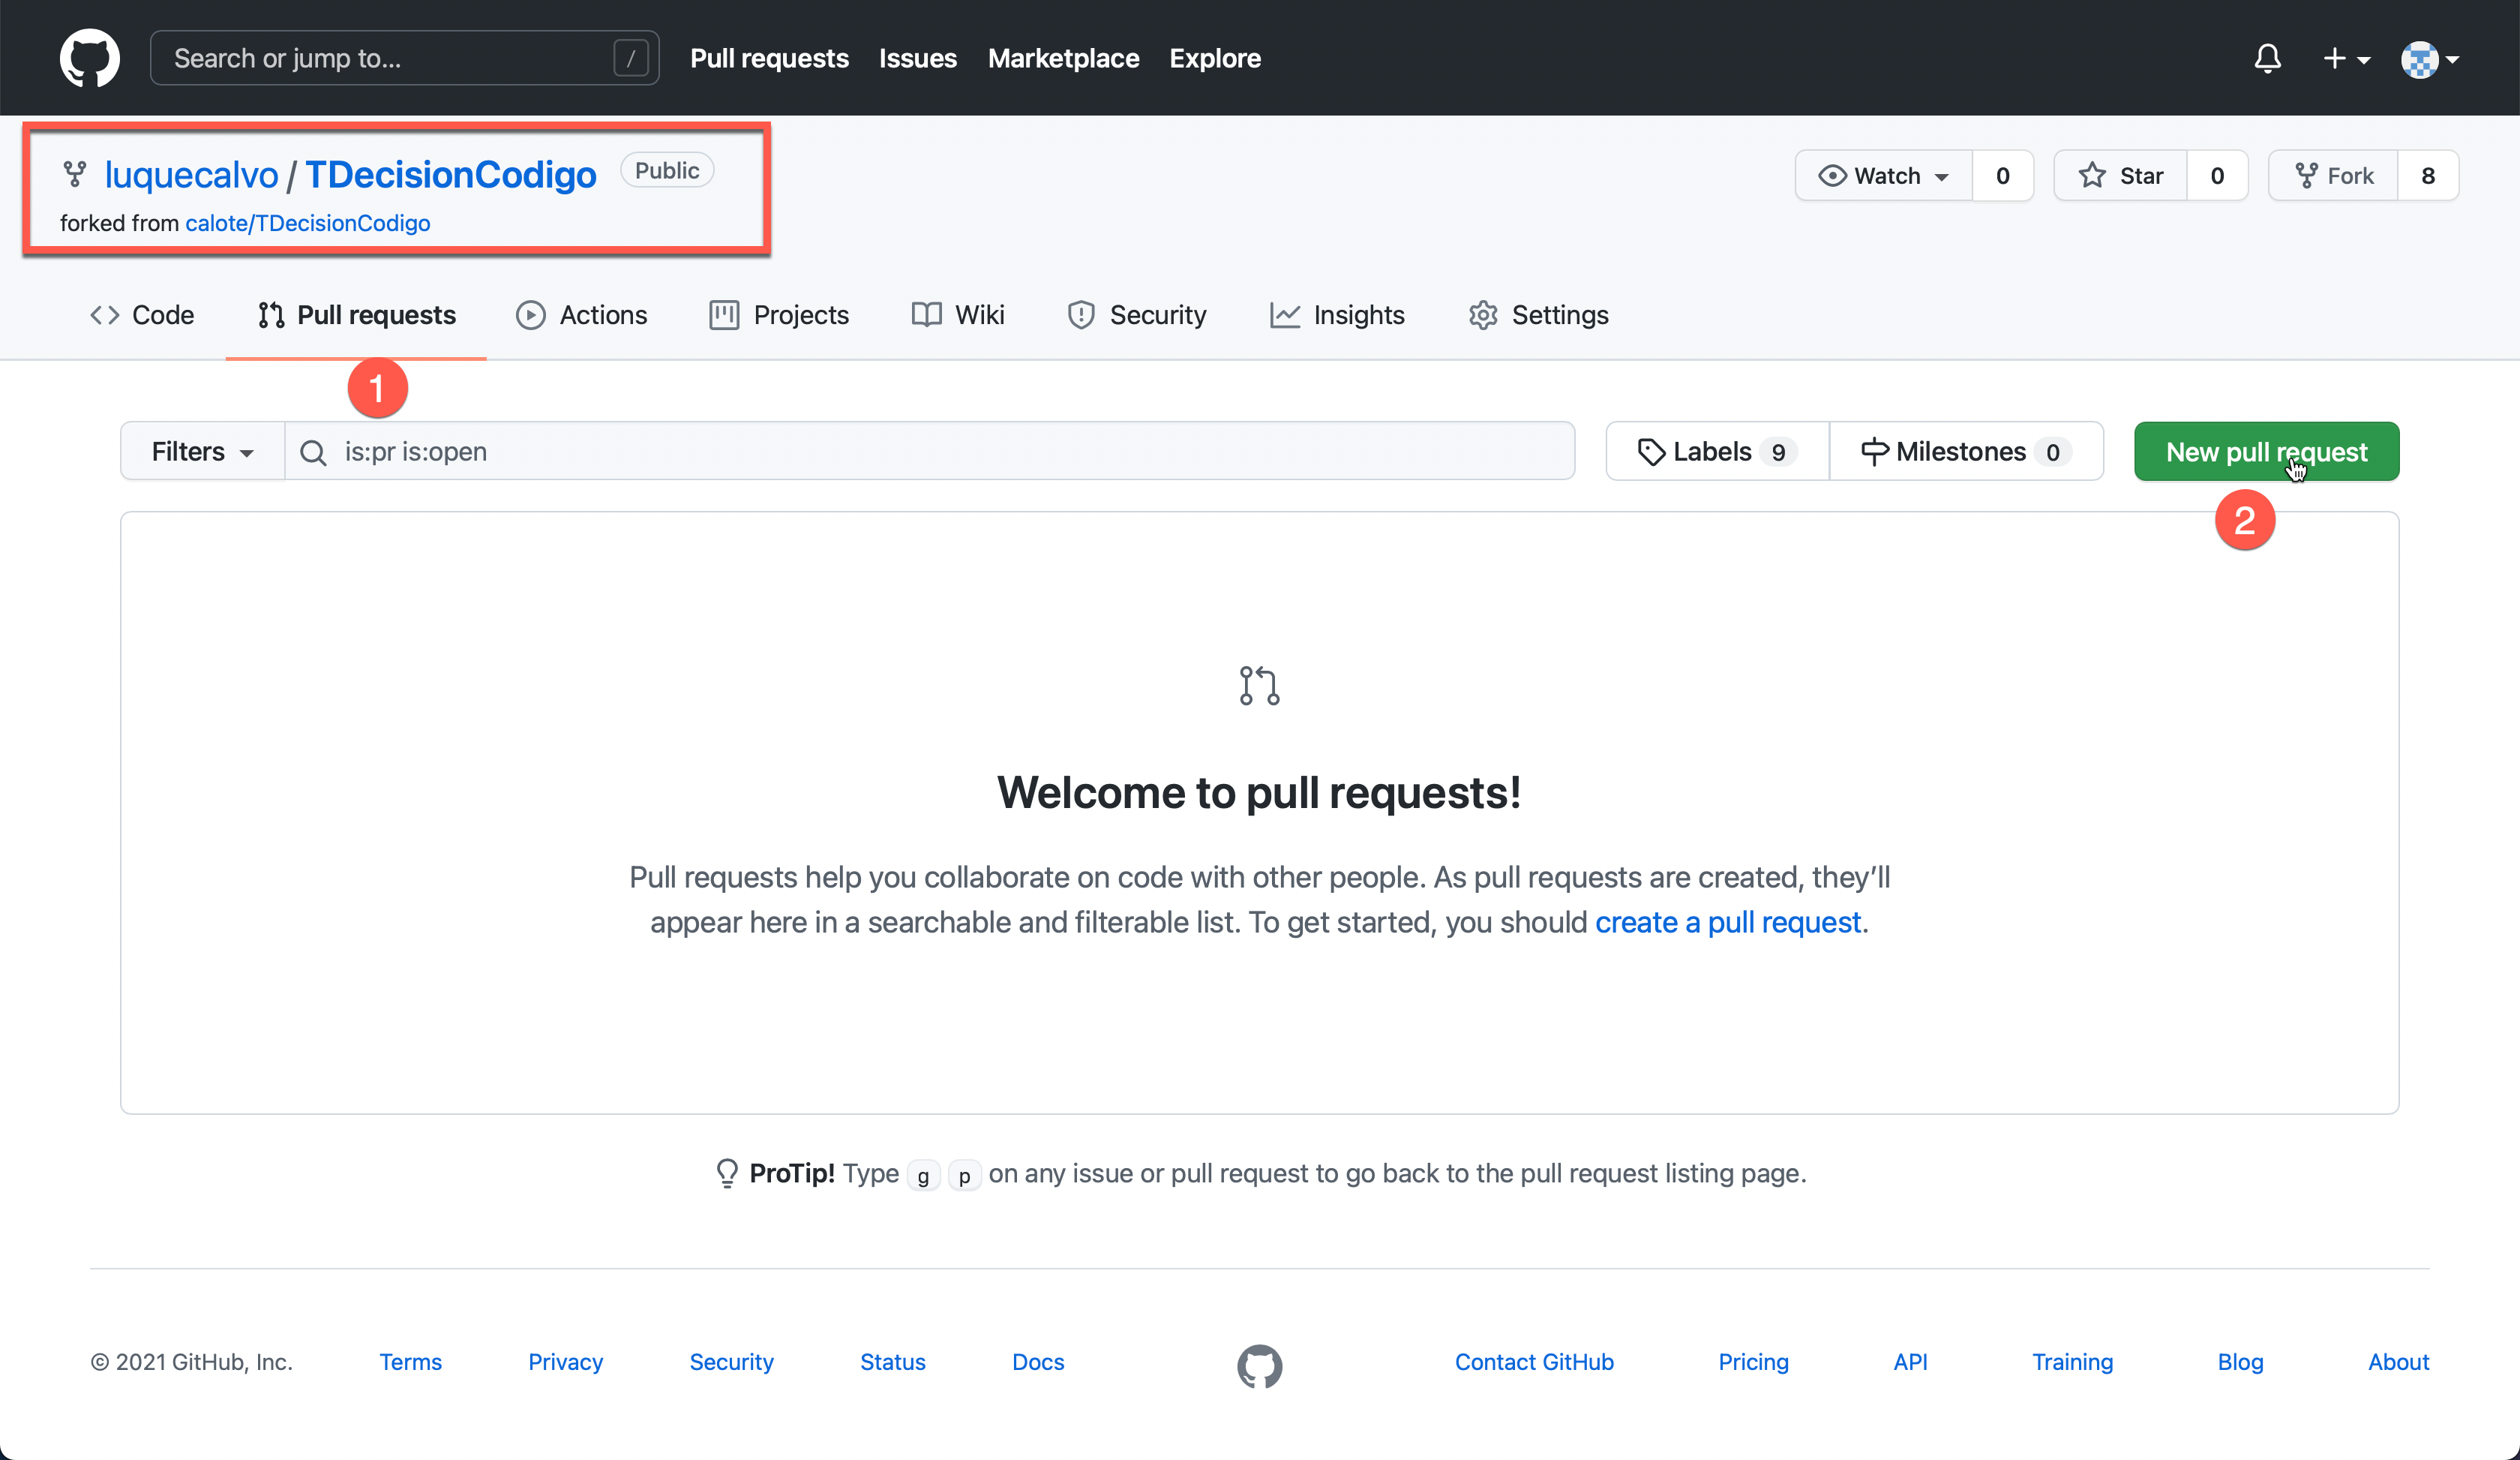
Task: Follow the create a pull request link
Action: tap(1727, 921)
